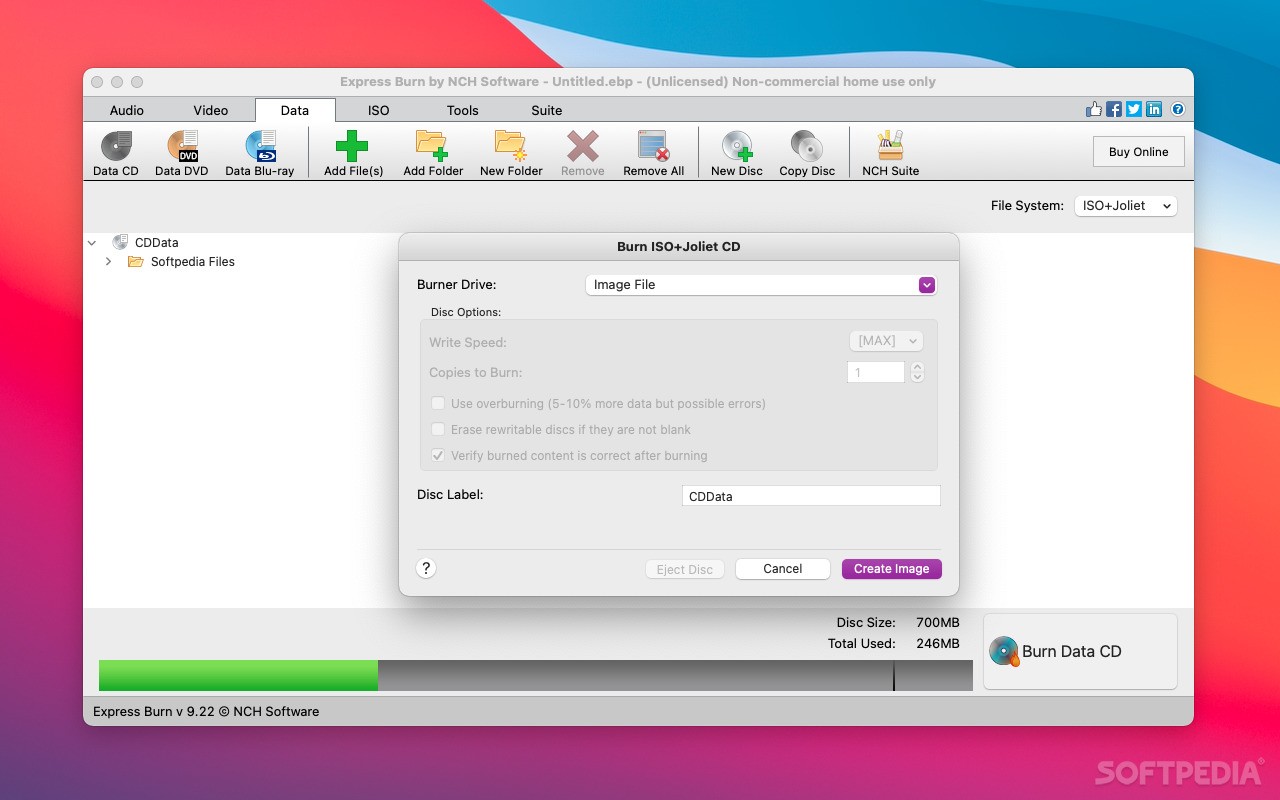Image resolution: width=1280 pixels, height=800 pixels.
Task: Click the blue help icon in the tab bar
Action: pyautogui.click(x=1178, y=110)
